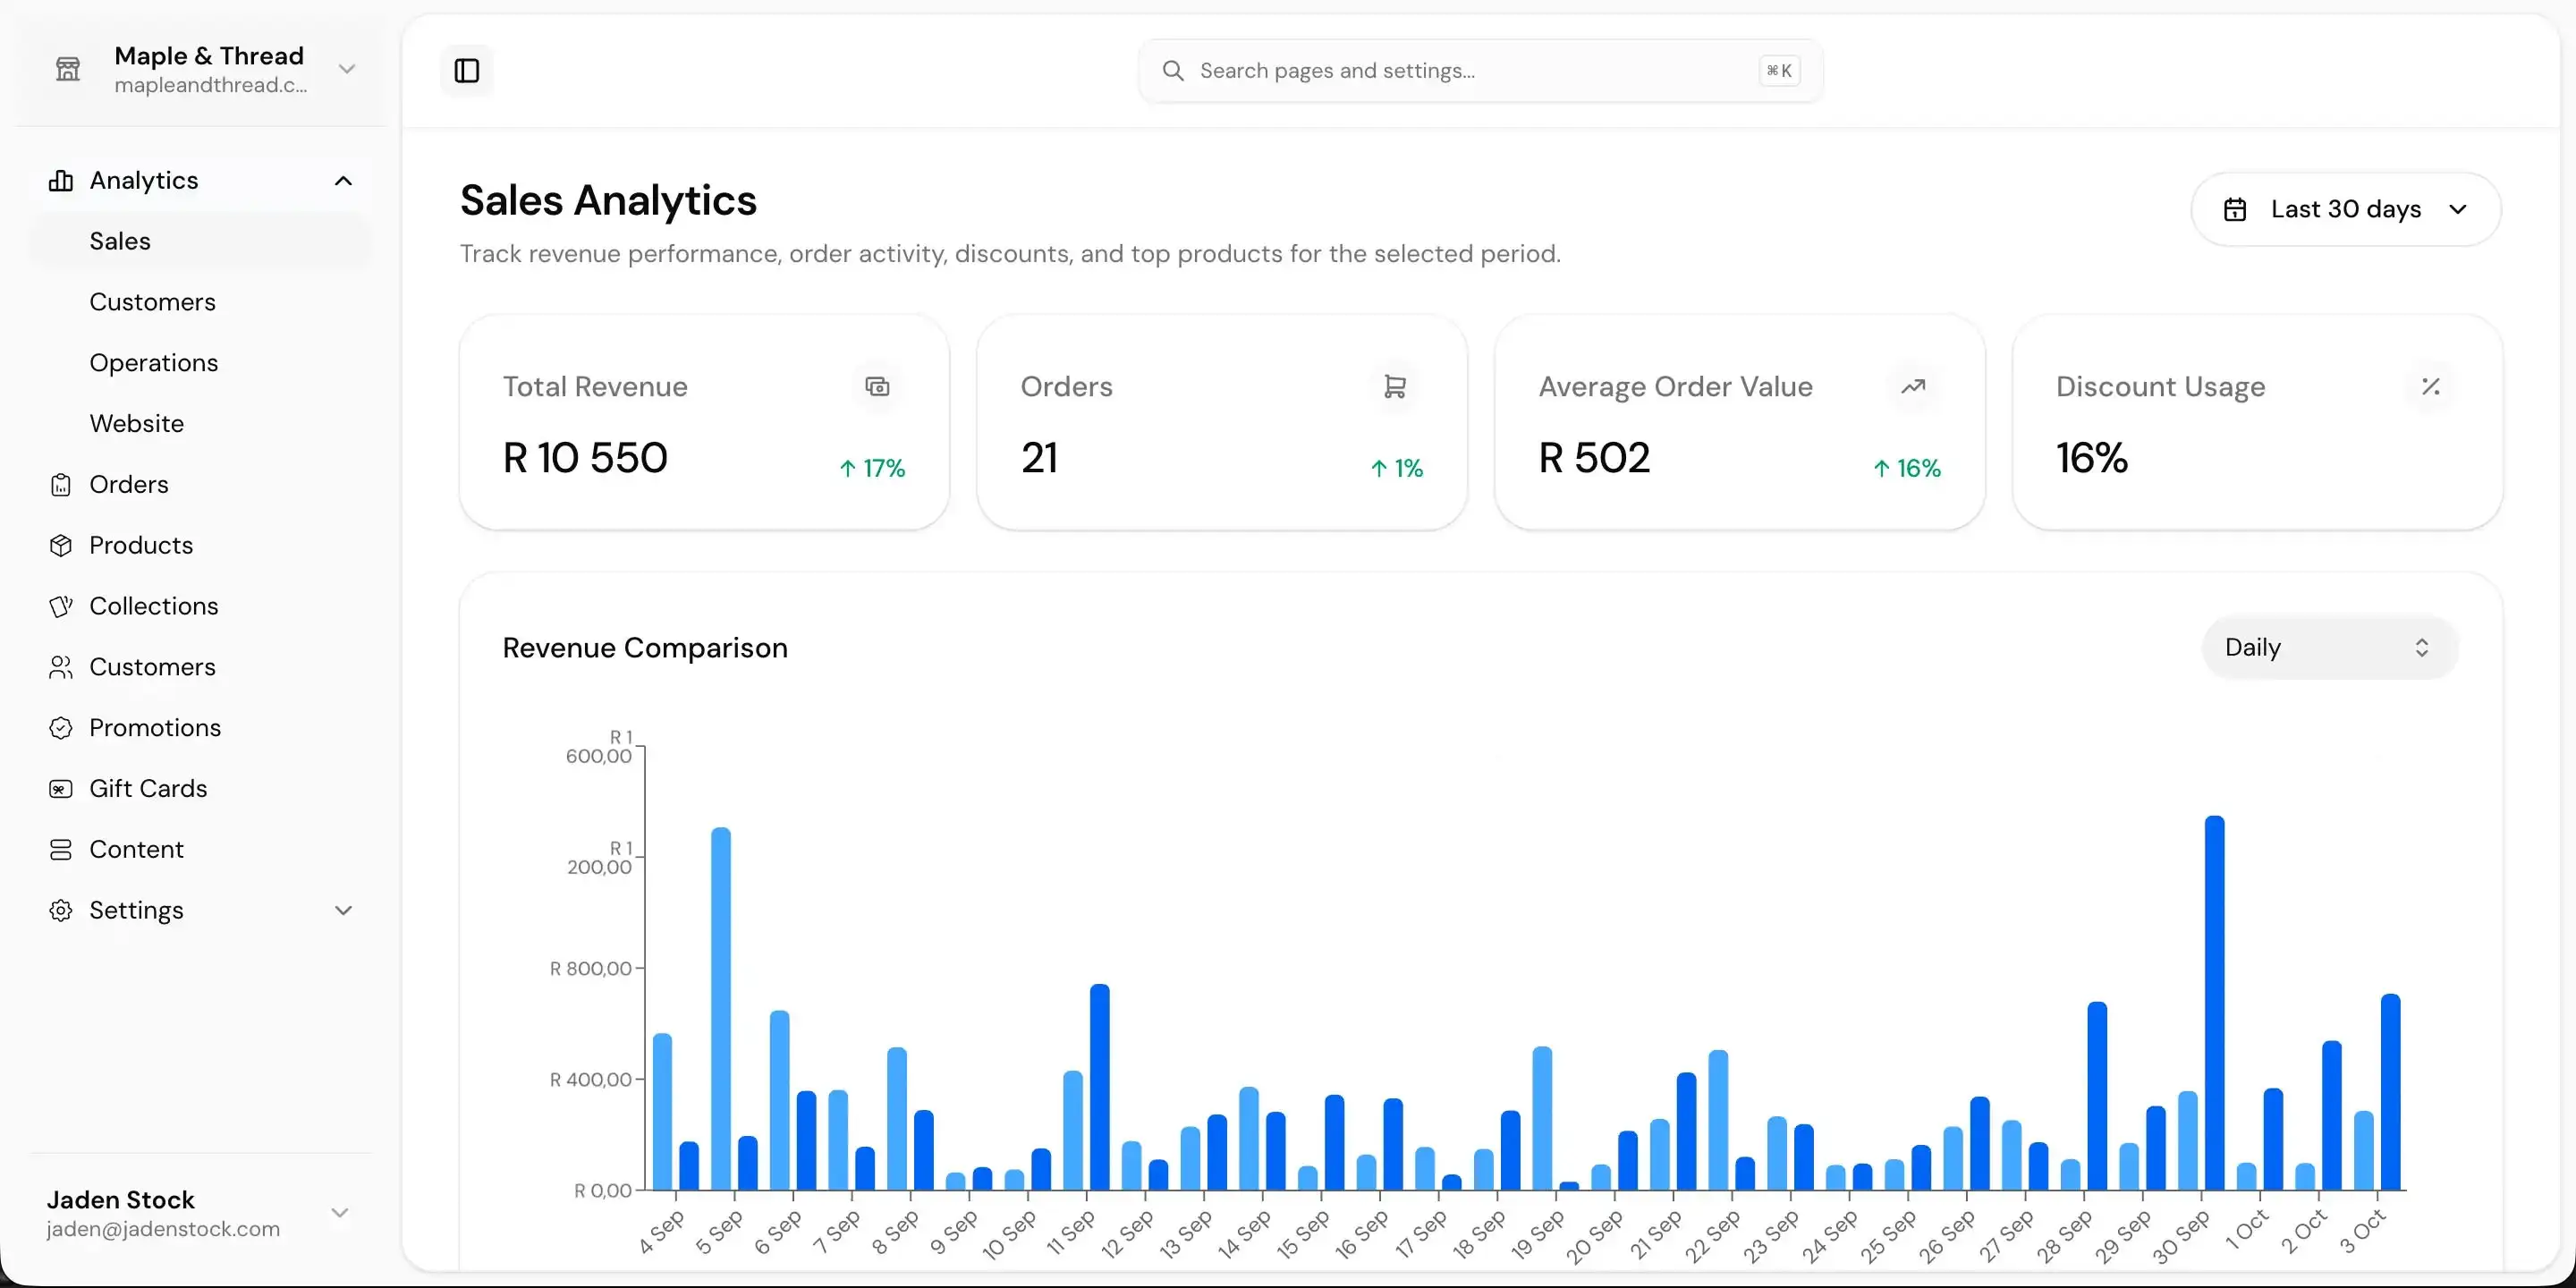2576x1288 pixels.
Task: Click the Content stack icon
Action: click(61, 850)
